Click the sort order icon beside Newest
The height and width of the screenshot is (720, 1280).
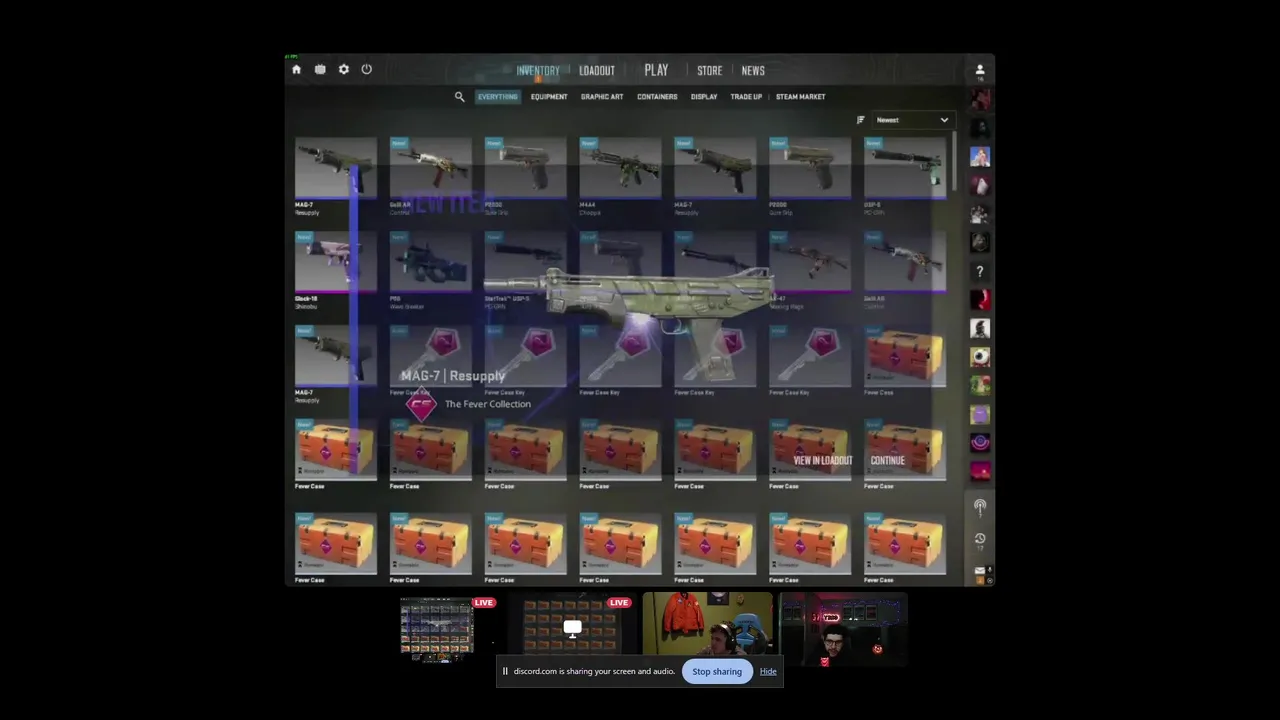click(860, 120)
